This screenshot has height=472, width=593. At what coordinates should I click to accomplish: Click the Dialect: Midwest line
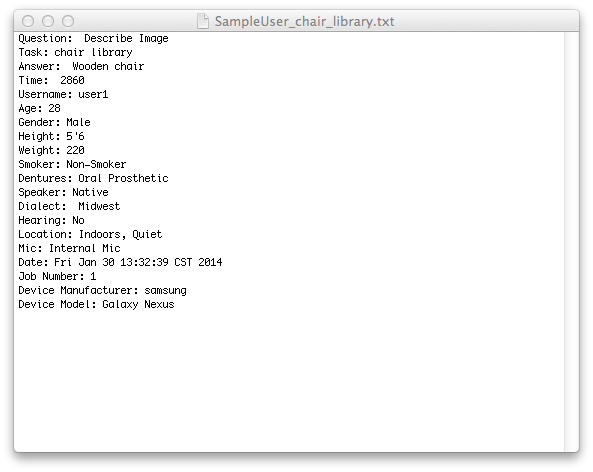[x=69, y=206]
